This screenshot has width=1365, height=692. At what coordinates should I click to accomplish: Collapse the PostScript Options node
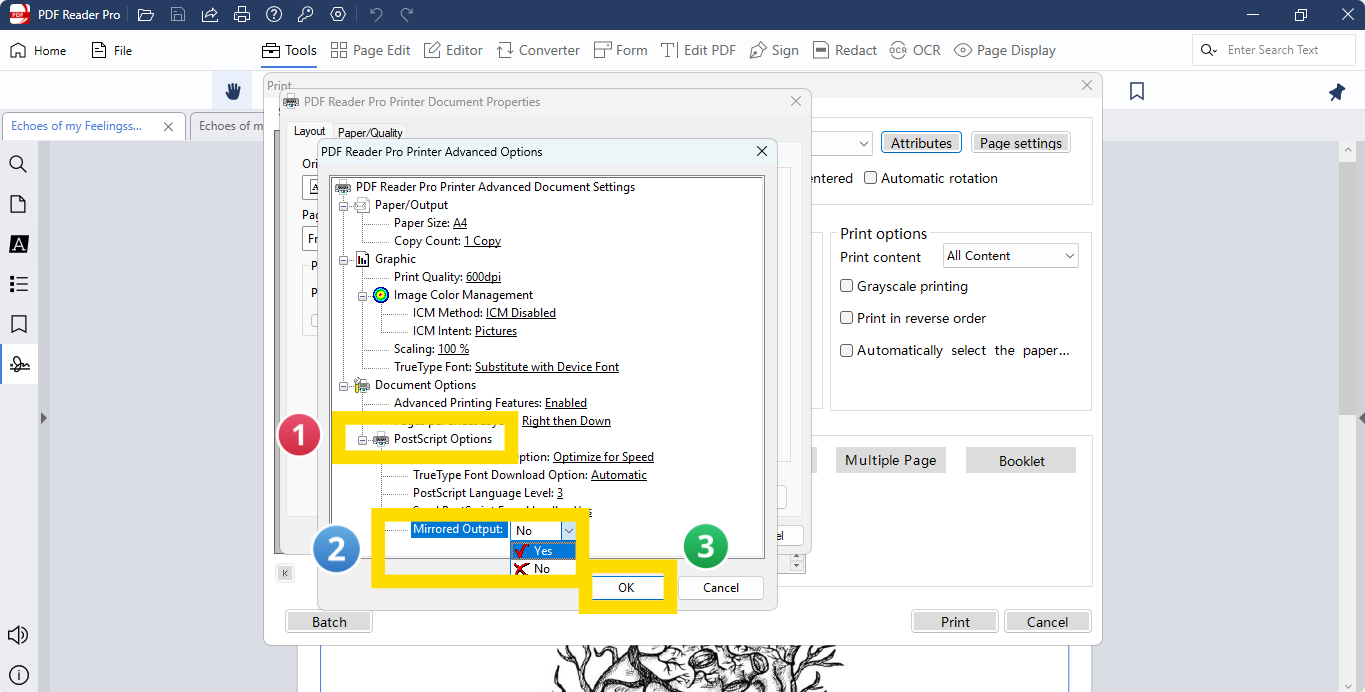pos(362,439)
